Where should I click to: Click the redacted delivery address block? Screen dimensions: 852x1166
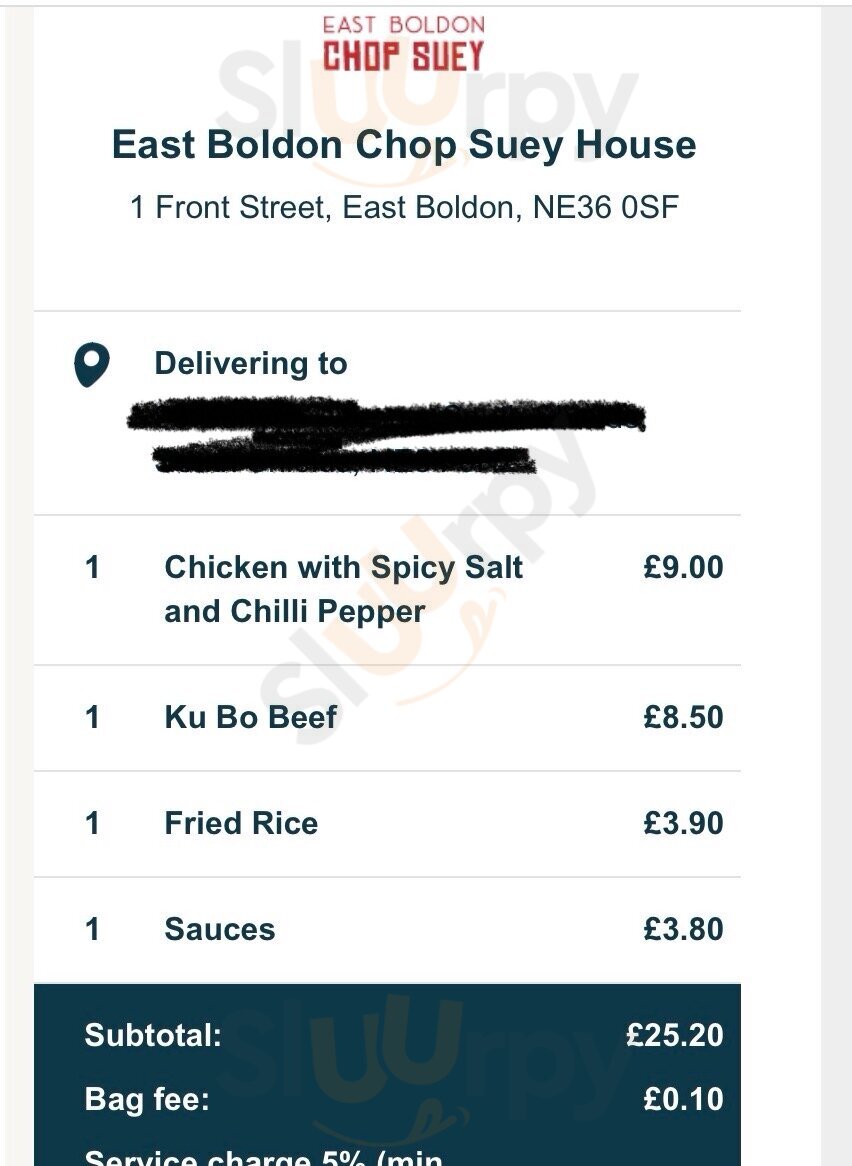[x=386, y=436]
